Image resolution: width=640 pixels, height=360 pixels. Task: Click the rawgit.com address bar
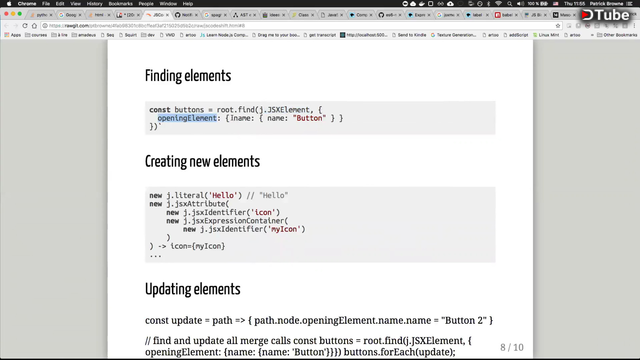(301, 25)
